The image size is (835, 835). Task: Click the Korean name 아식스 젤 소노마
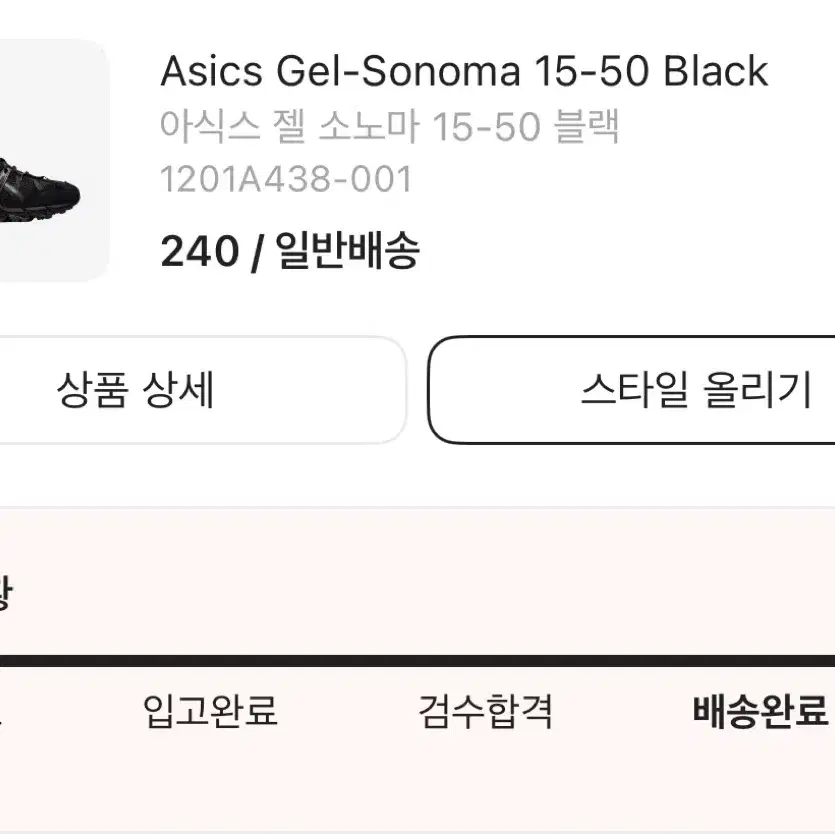290,126
